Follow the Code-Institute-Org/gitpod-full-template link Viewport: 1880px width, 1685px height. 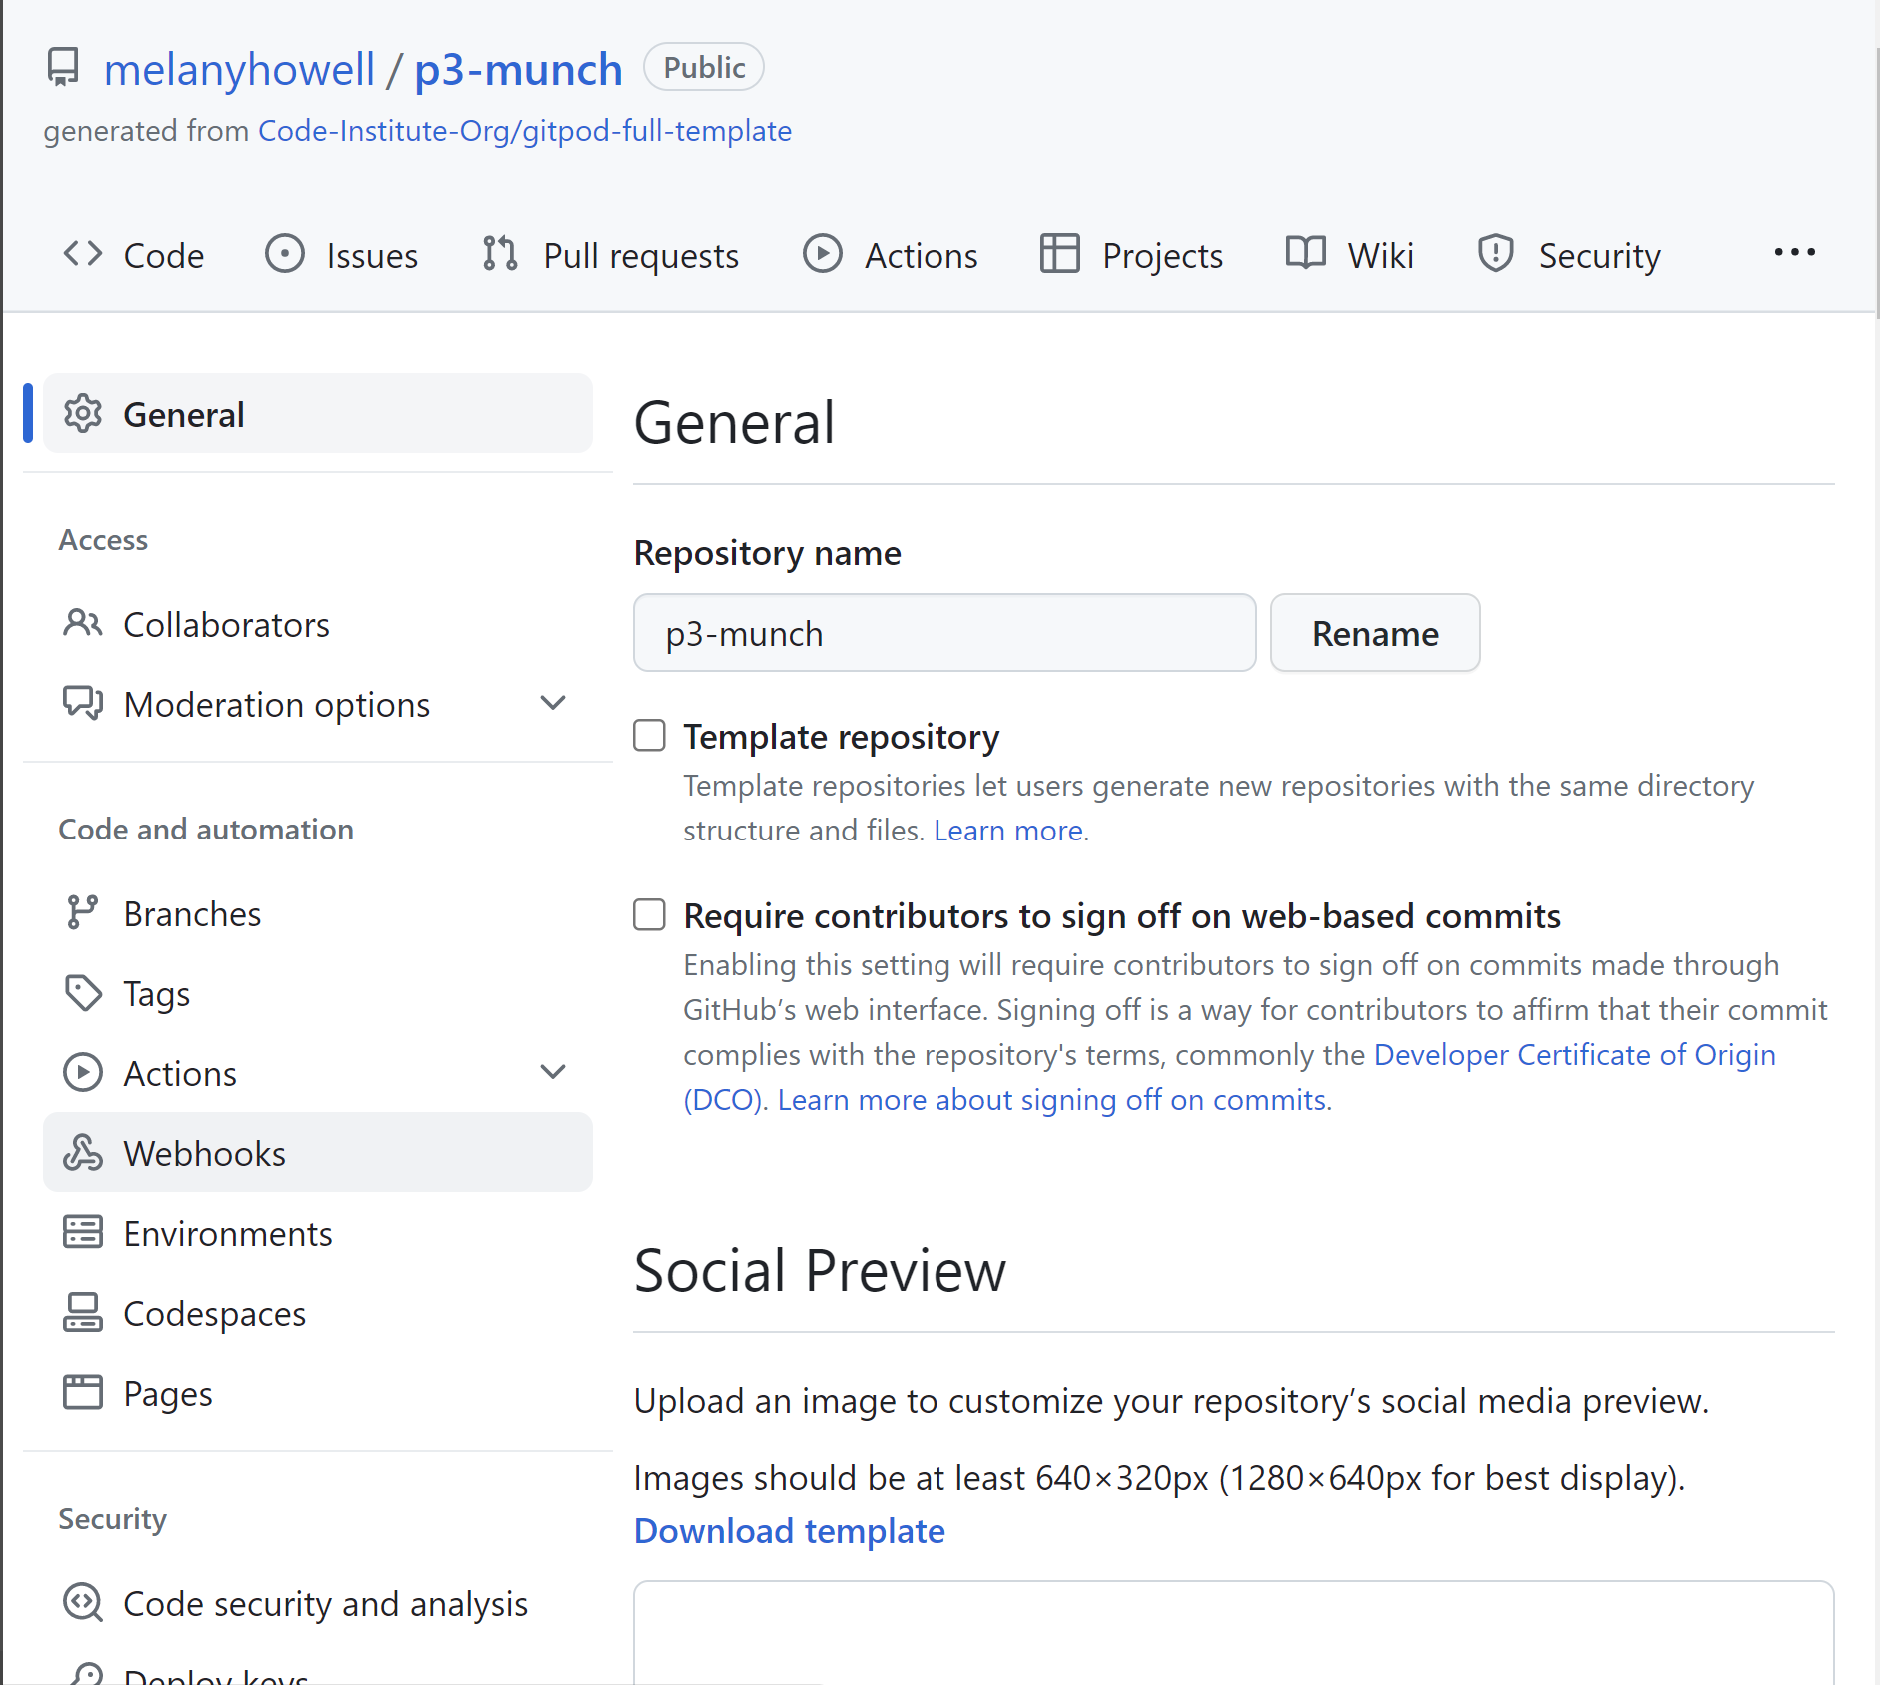(525, 131)
